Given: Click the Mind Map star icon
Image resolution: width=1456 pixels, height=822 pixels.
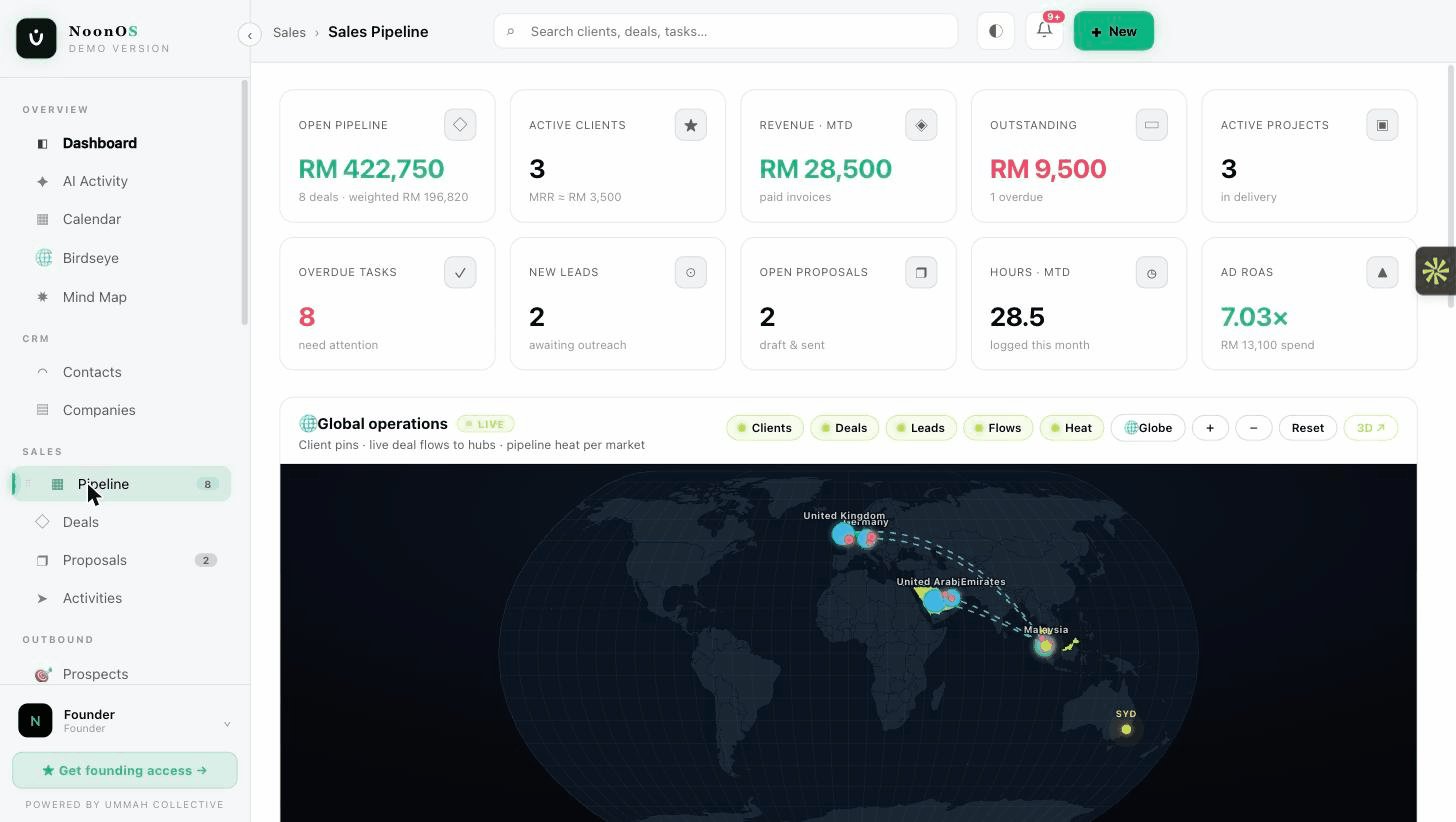Looking at the screenshot, I should tap(42, 297).
